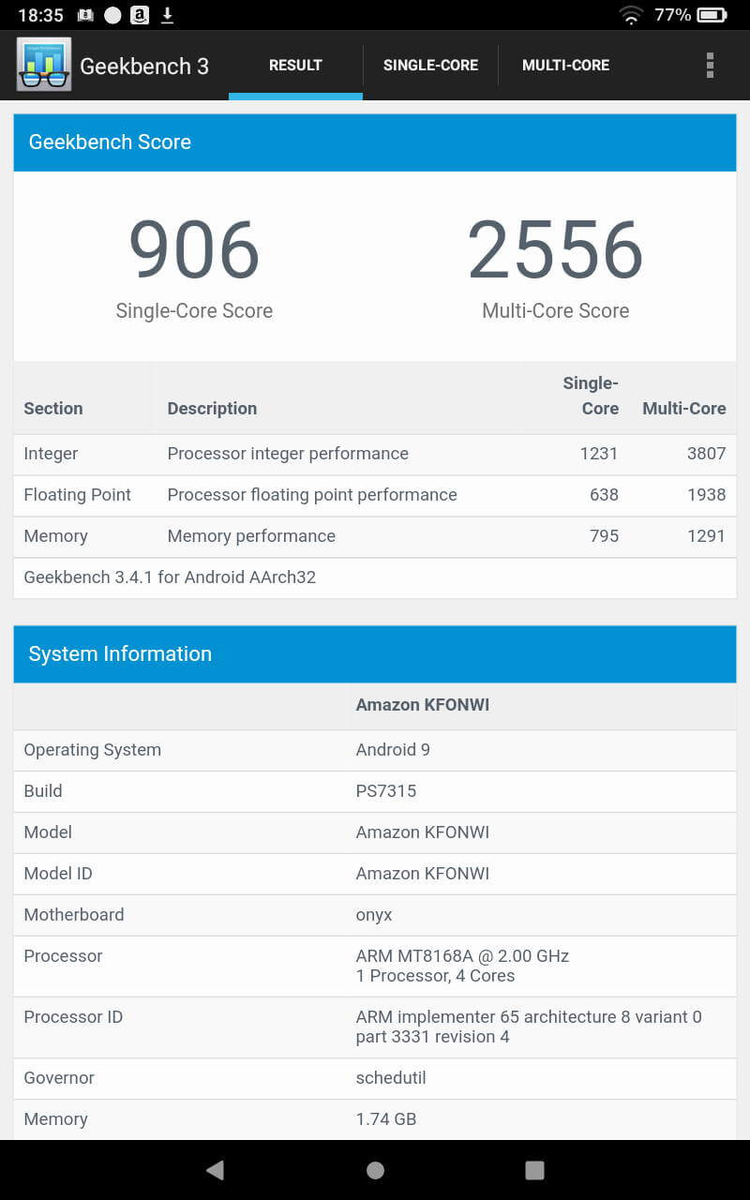Tap Memory multi-core value 1291
Image resolution: width=750 pixels, height=1200 pixels.
[x=706, y=536]
